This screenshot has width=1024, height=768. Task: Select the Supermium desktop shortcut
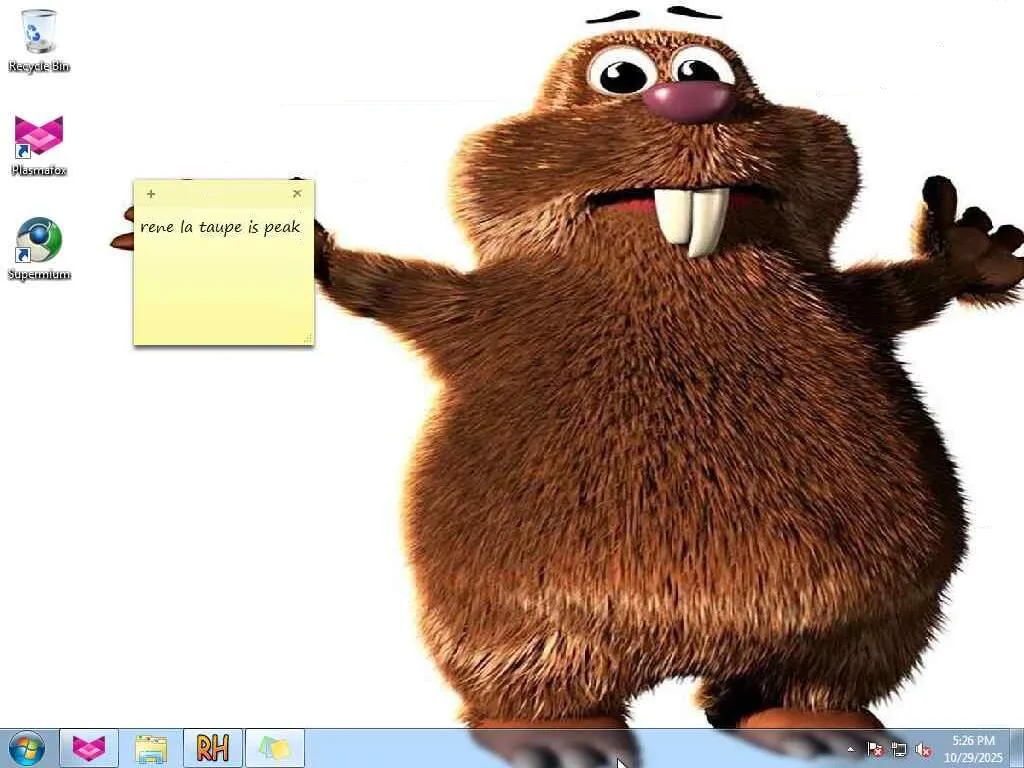(x=39, y=248)
